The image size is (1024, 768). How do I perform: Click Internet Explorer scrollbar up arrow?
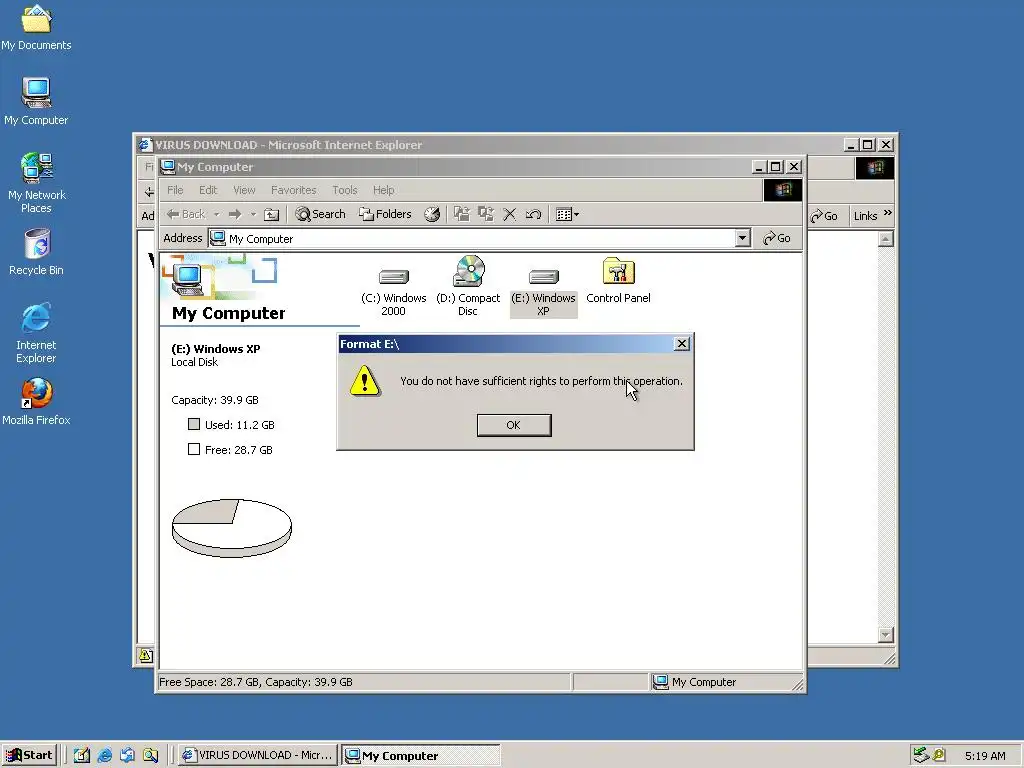[886, 239]
